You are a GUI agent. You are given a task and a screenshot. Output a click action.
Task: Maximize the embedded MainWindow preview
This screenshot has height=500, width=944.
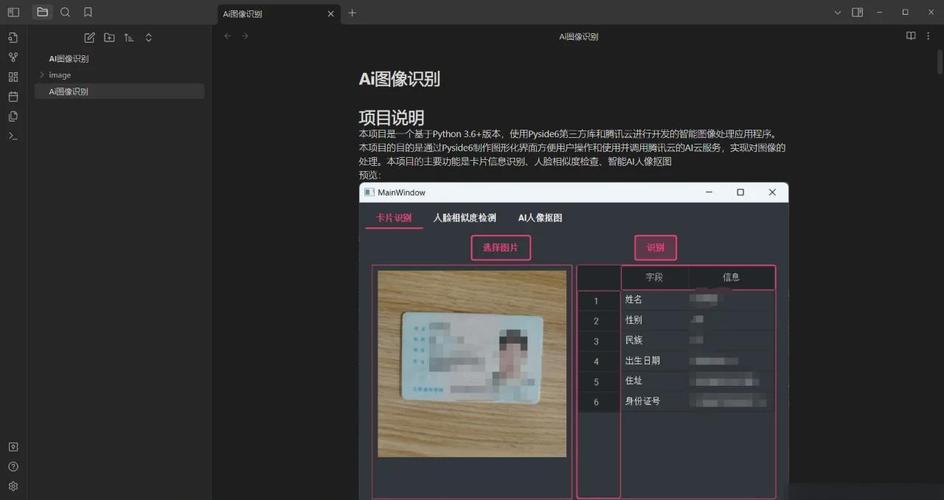coord(741,193)
